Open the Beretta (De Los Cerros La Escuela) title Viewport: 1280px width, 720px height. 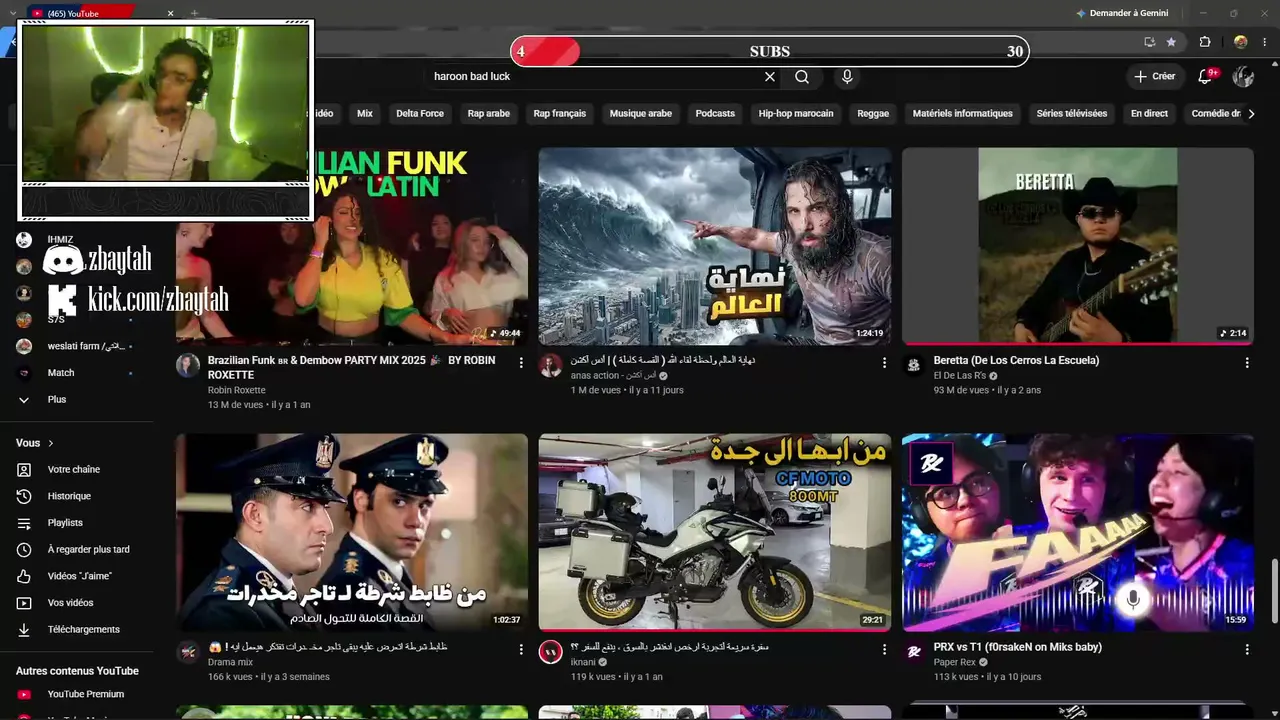point(1016,360)
